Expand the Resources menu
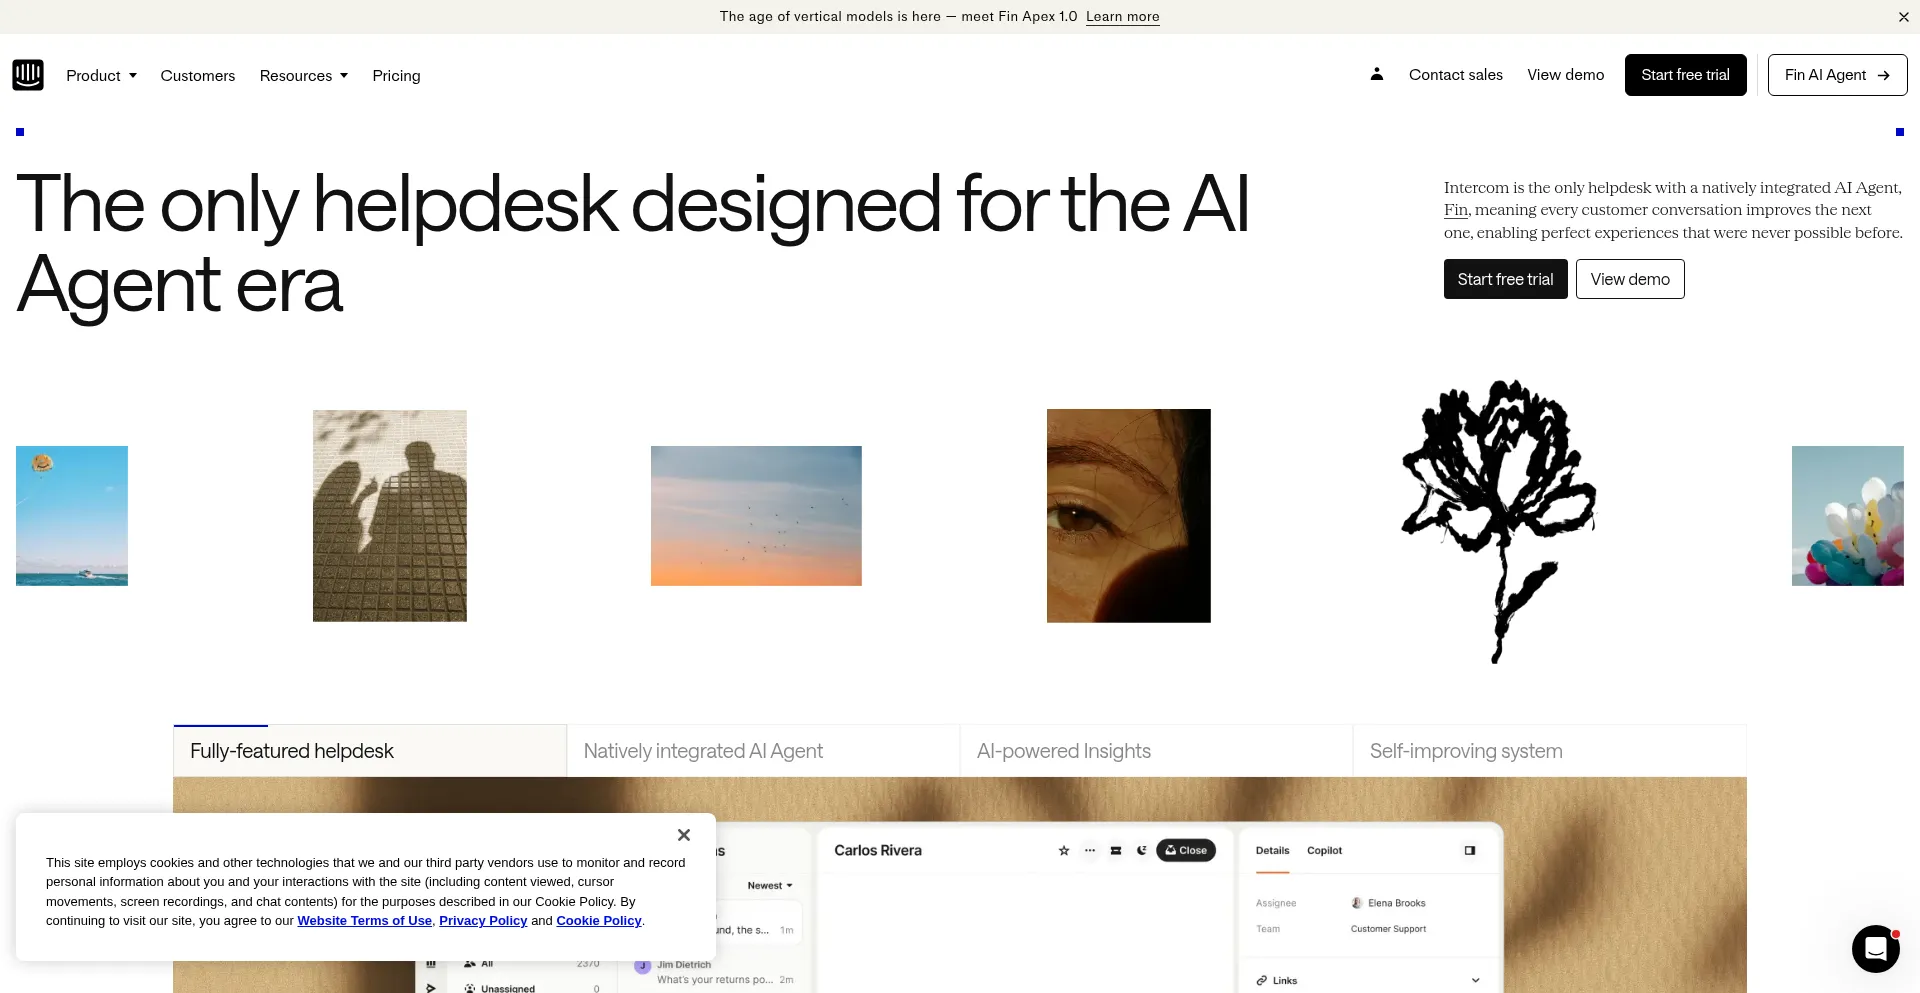Screen dimensions: 1920x993 coord(304,76)
